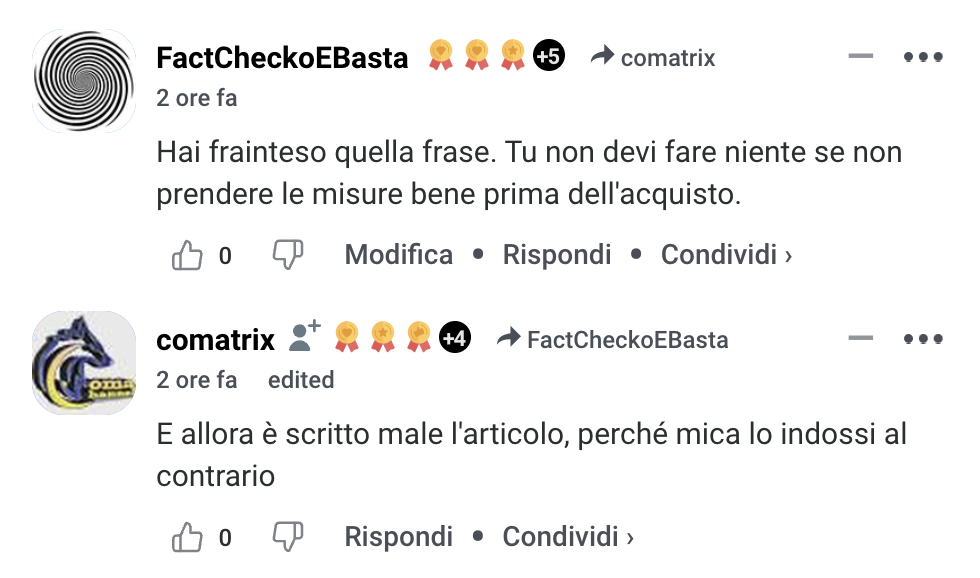The image size is (980, 578).
Task: Like comatrix's comment with thumbs up
Action: point(188,537)
